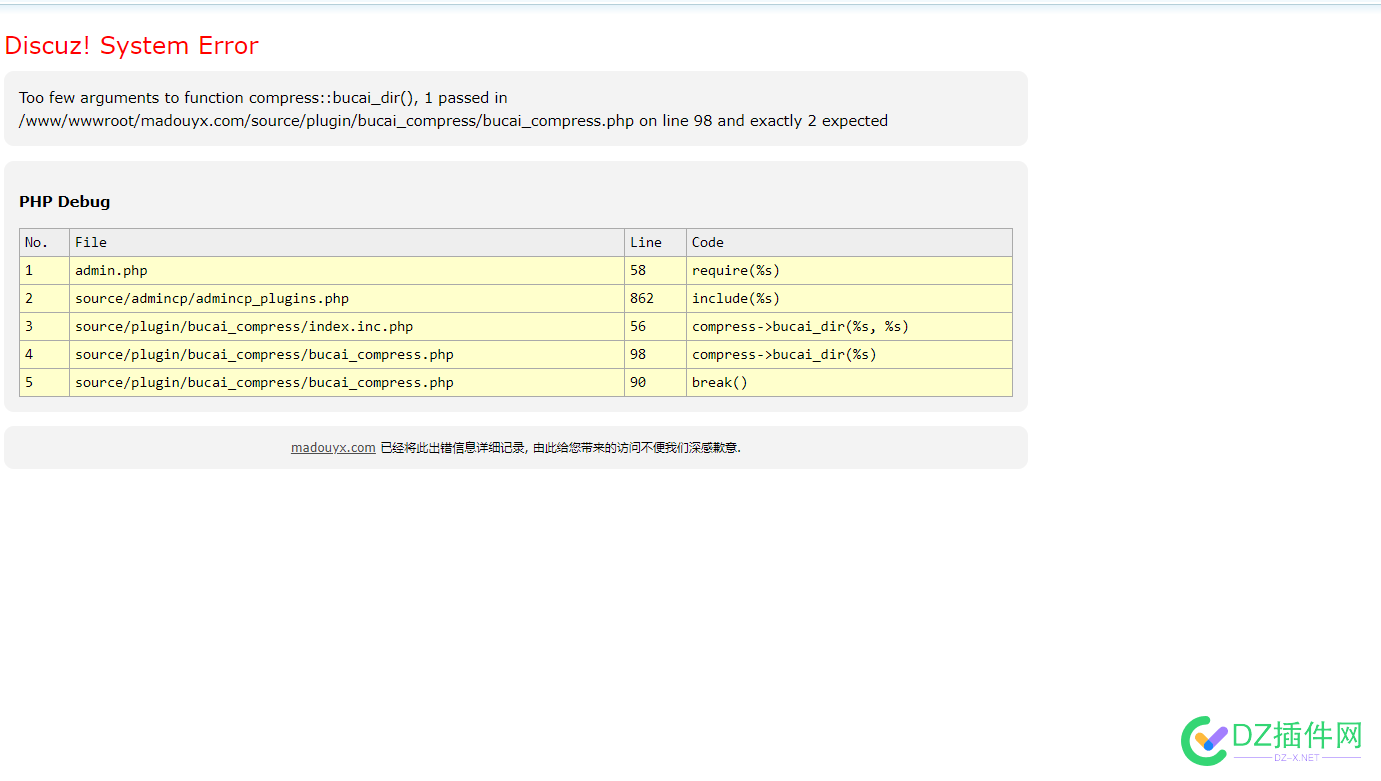This screenshot has height=781, width=1381.
Task: Select the bucai_compress/index.inc.php file cell
Action: tap(347, 326)
